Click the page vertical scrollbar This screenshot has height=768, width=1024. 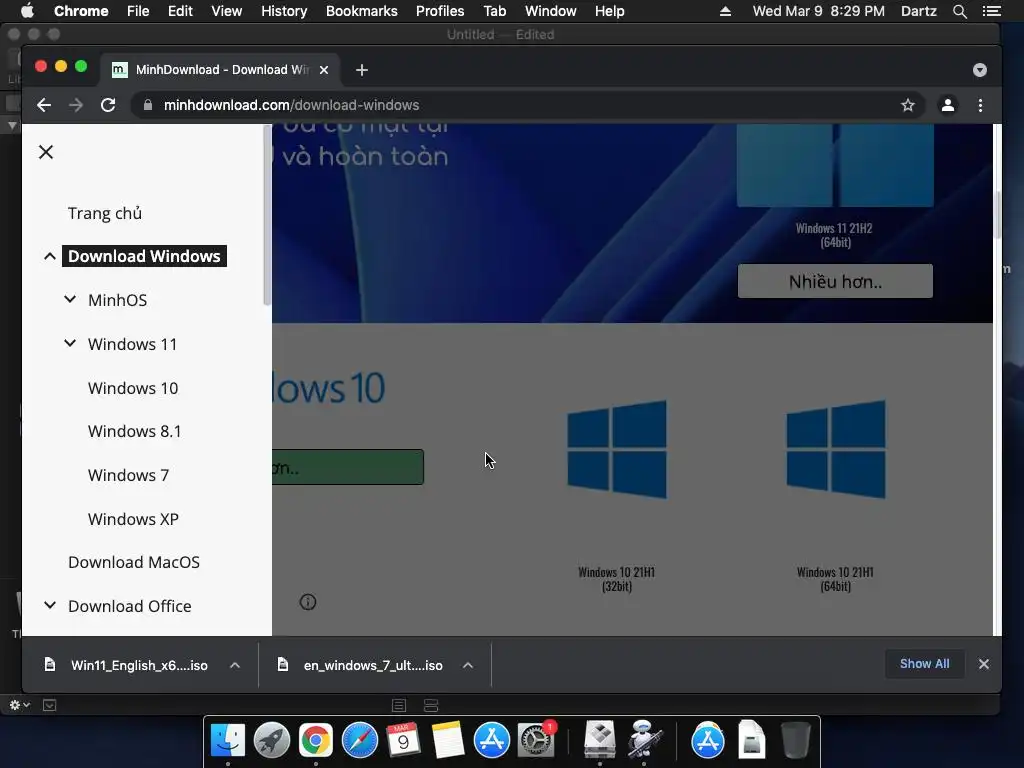(x=997, y=216)
